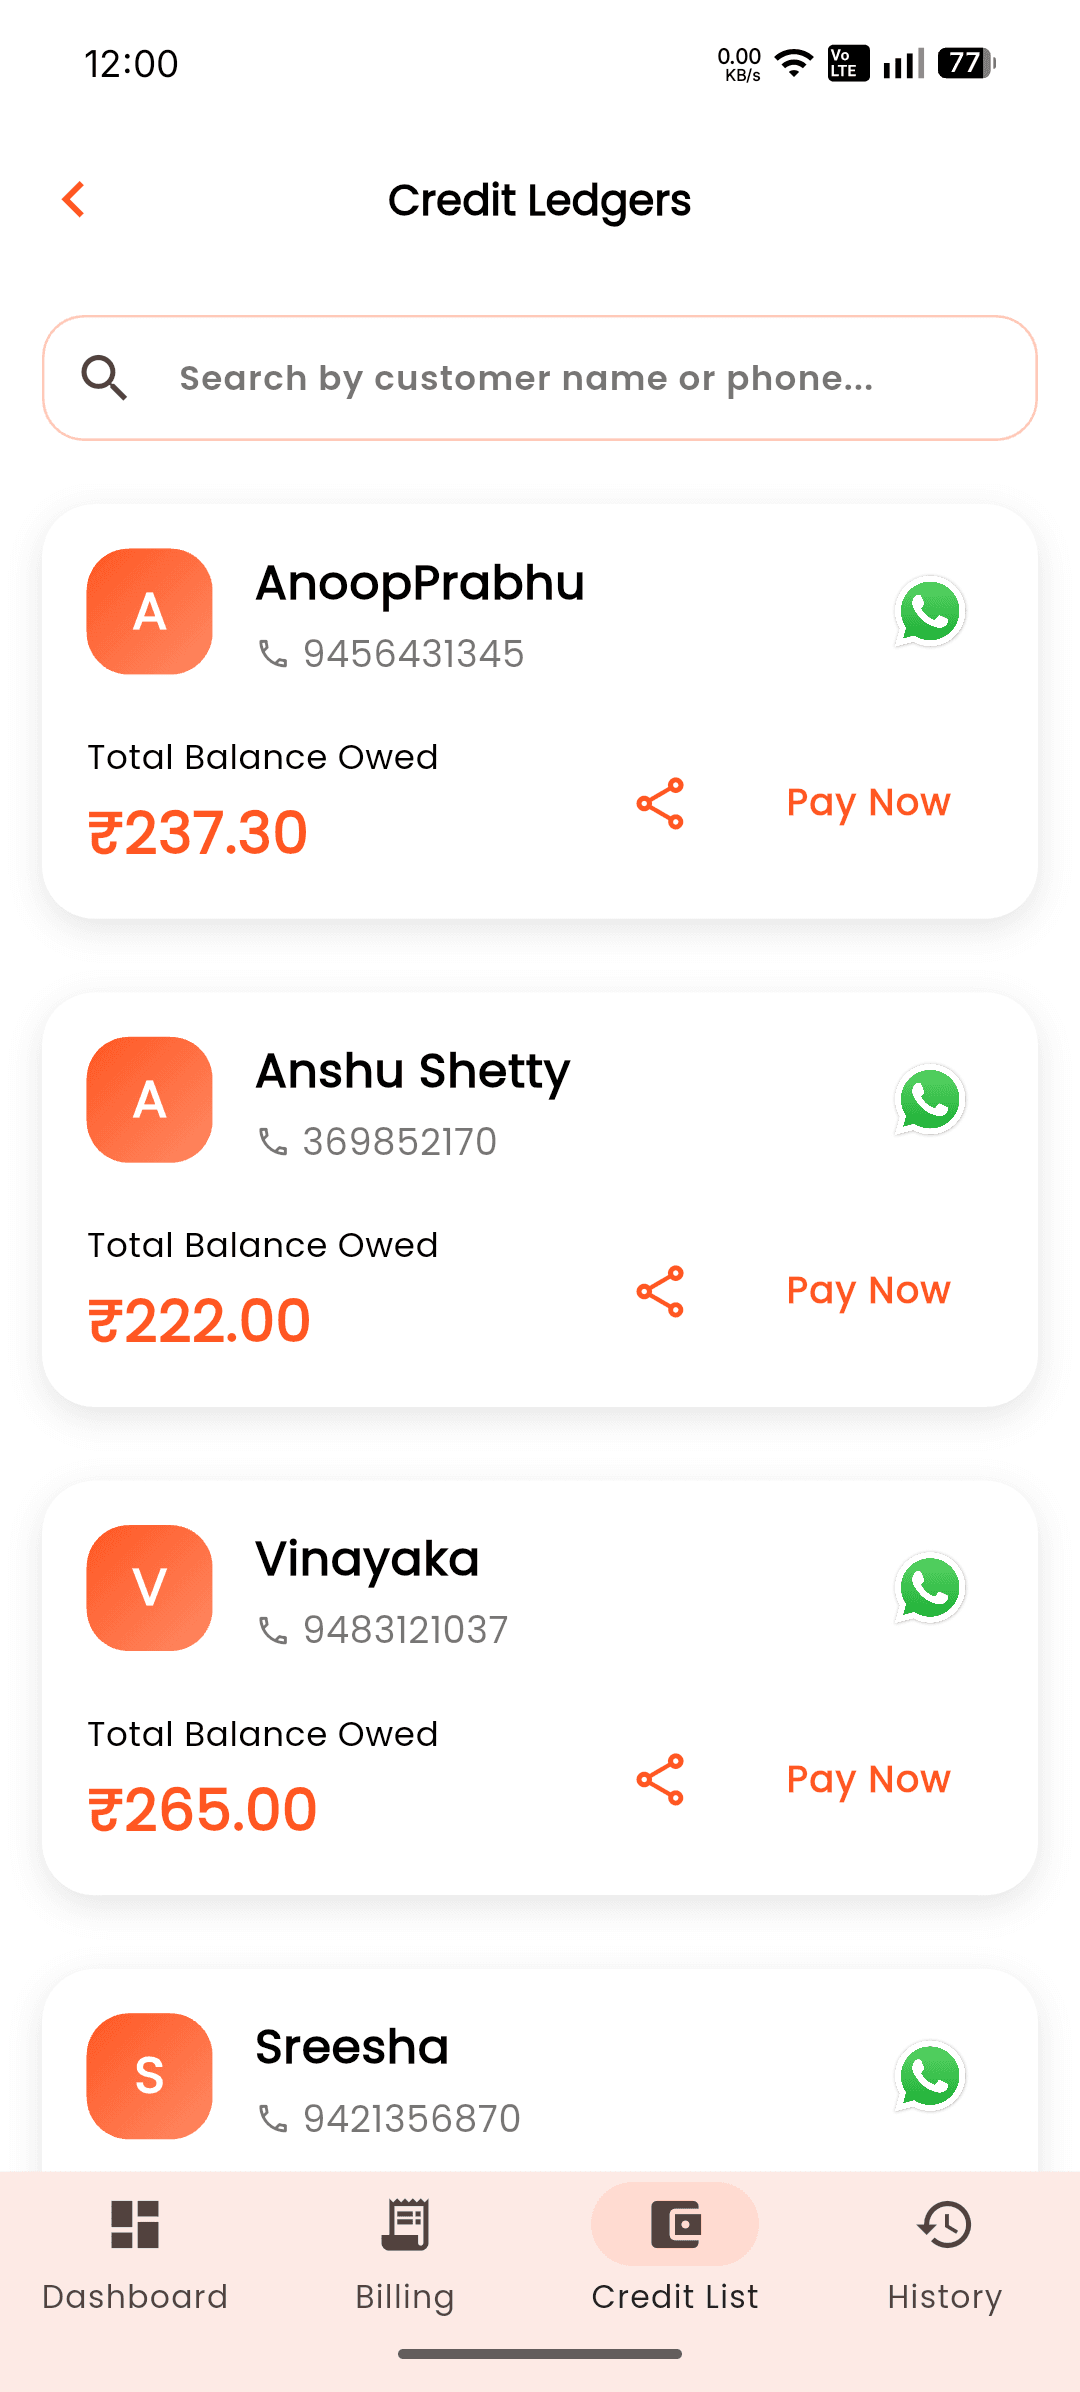Open WhatsApp chat for Sreesha
This screenshot has height=2392, width=1080.
pos(930,2076)
